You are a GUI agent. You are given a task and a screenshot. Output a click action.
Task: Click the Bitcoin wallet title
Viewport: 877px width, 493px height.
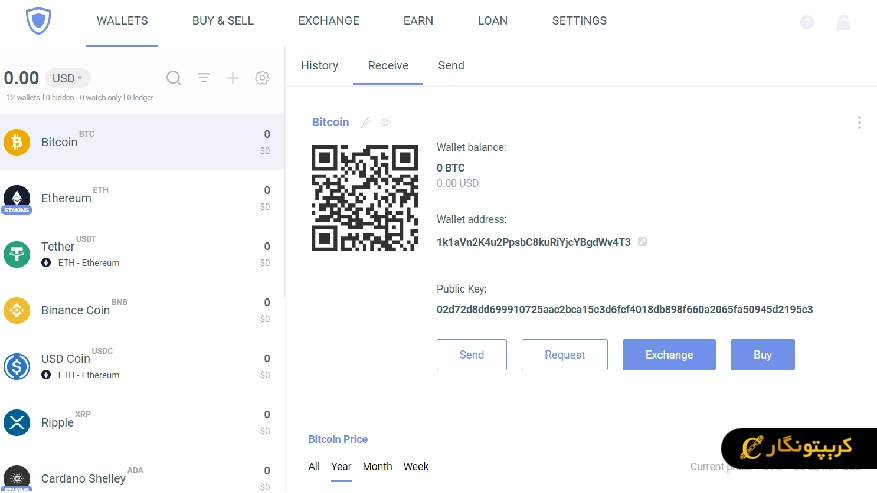pyautogui.click(x=330, y=122)
